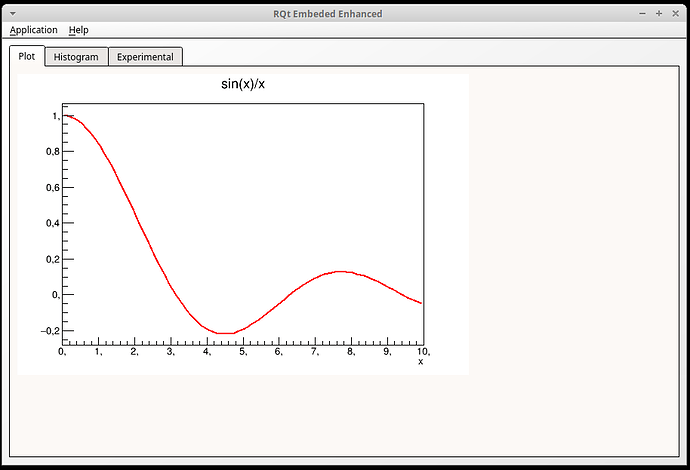Minimize the RQt Embeded Enhanced window

point(642,13)
